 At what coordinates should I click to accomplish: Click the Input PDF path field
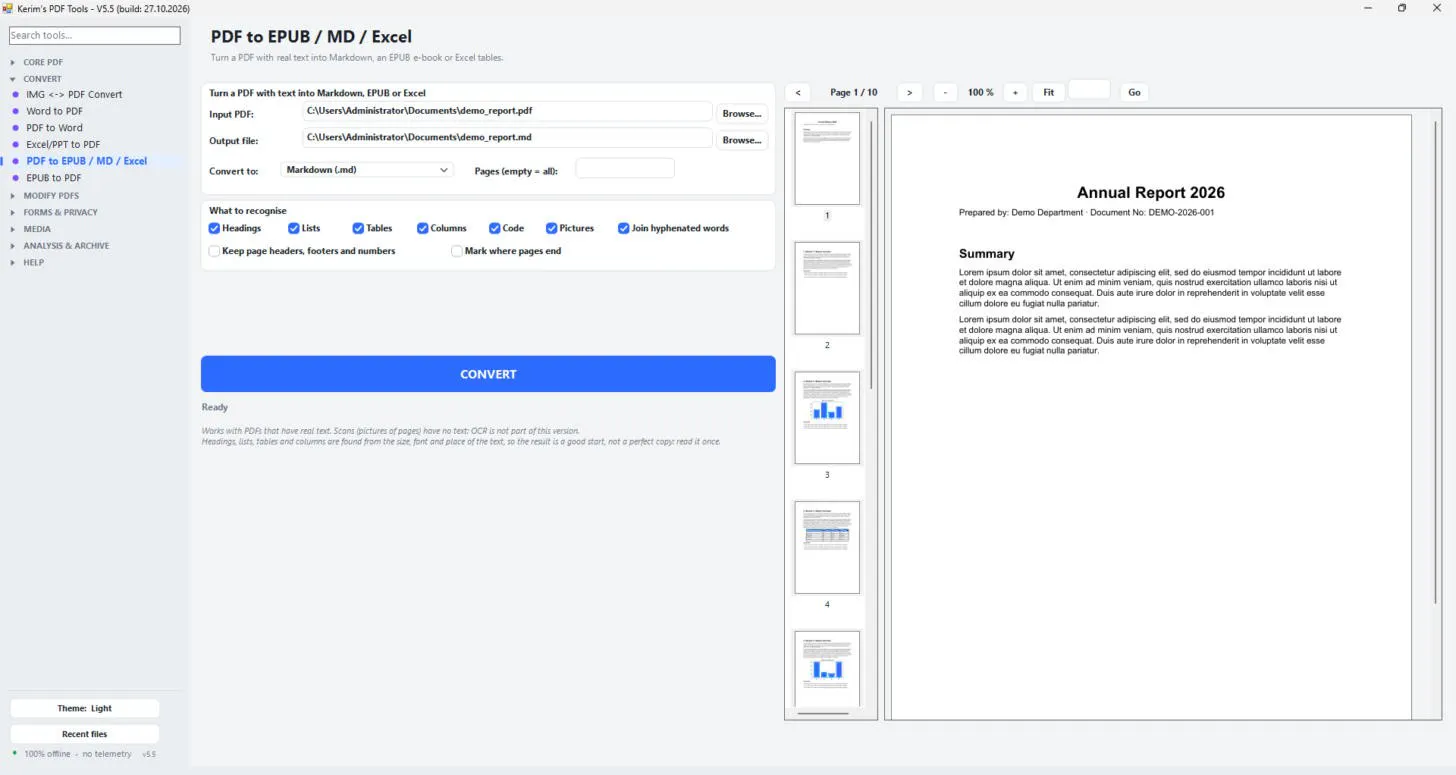click(x=507, y=111)
